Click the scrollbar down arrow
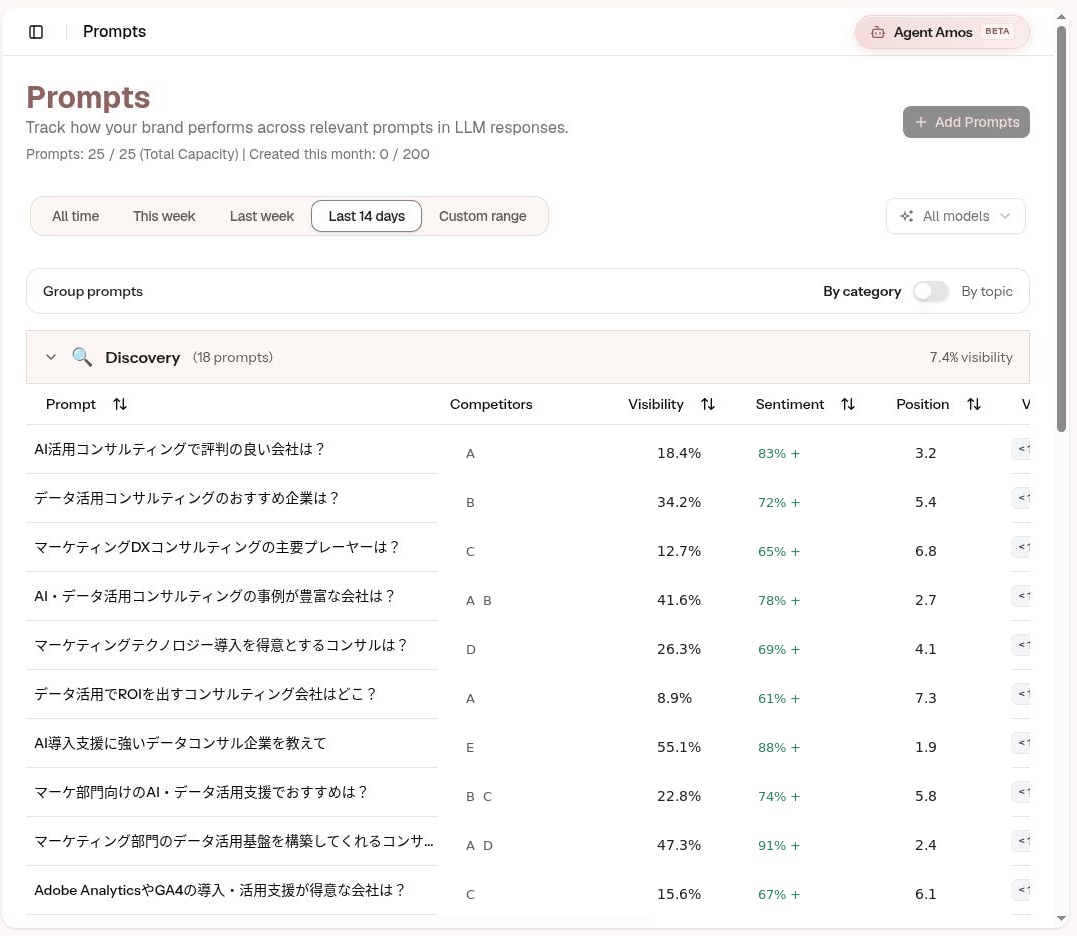This screenshot has width=1077, height=936. tap(1061, 918)
